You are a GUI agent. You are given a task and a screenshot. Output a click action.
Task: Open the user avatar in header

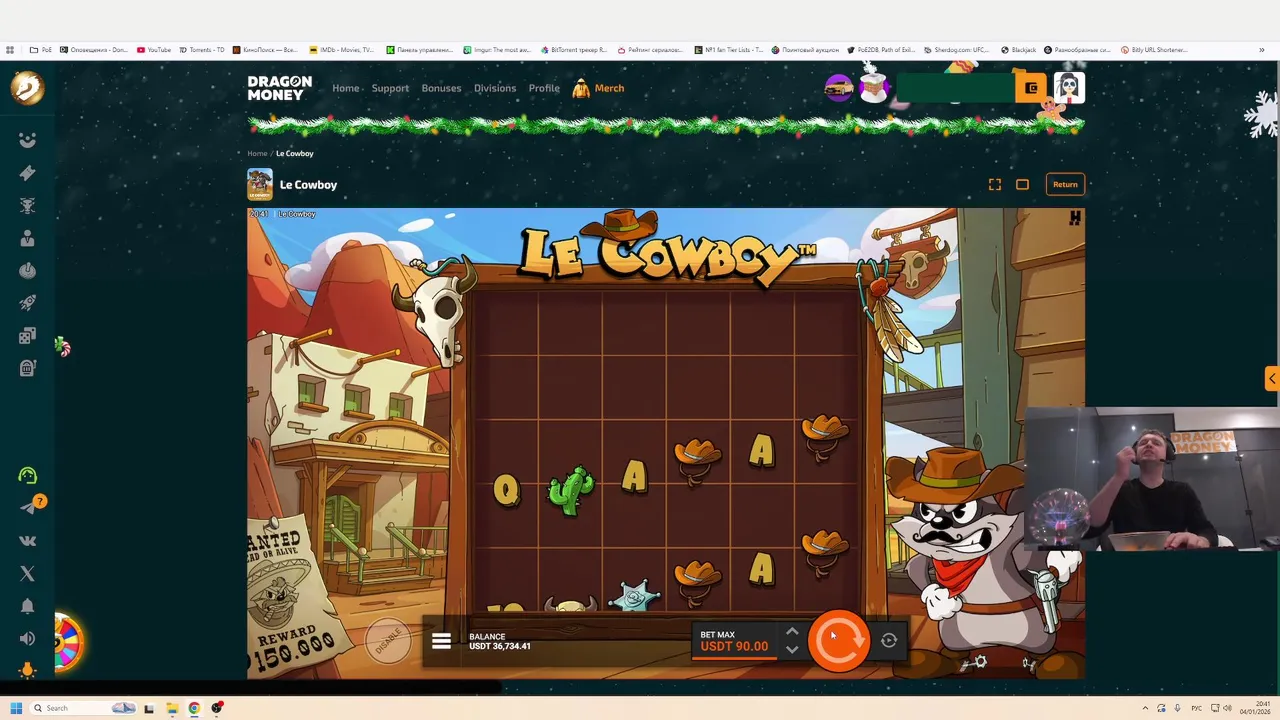pyautogui.click(x=1069, y=88)
